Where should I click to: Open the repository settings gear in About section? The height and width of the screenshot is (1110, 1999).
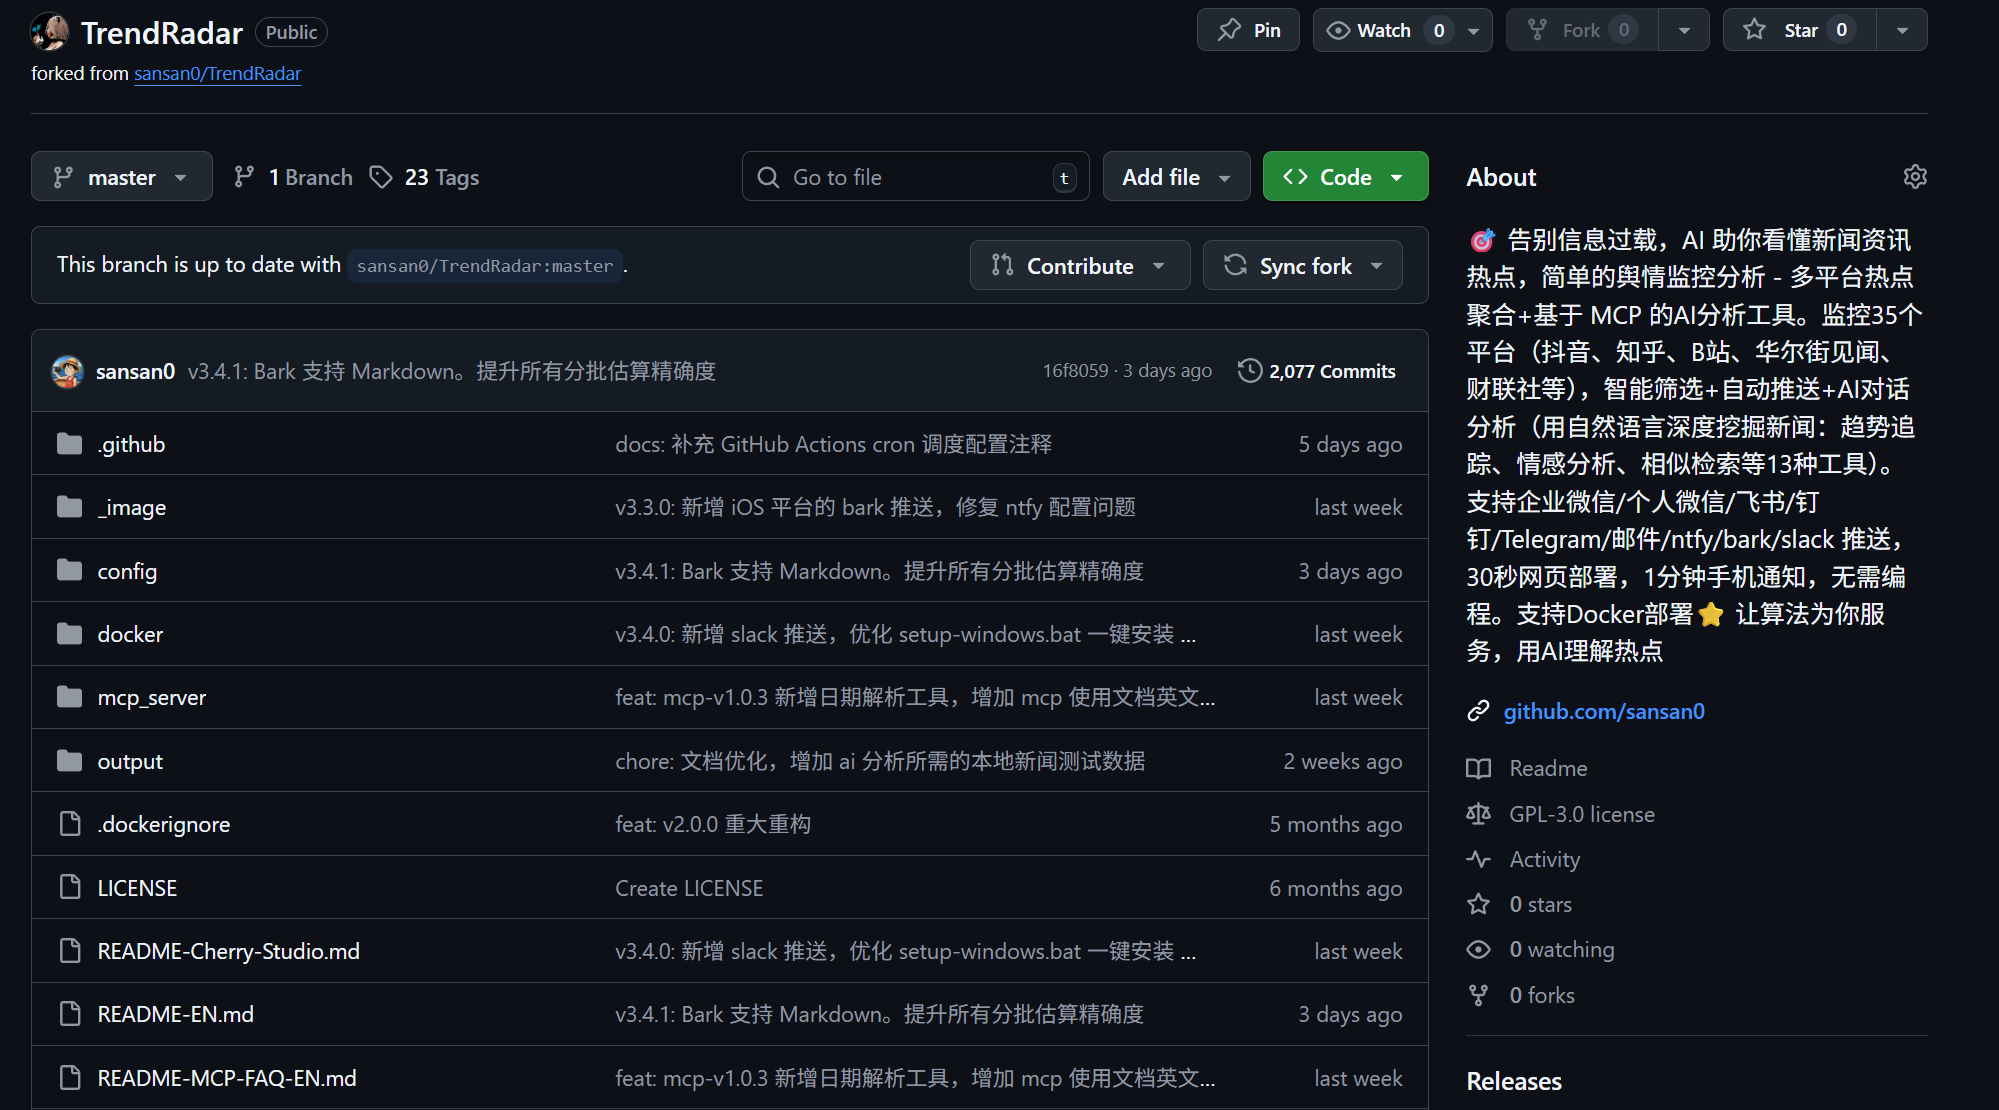1915,176
